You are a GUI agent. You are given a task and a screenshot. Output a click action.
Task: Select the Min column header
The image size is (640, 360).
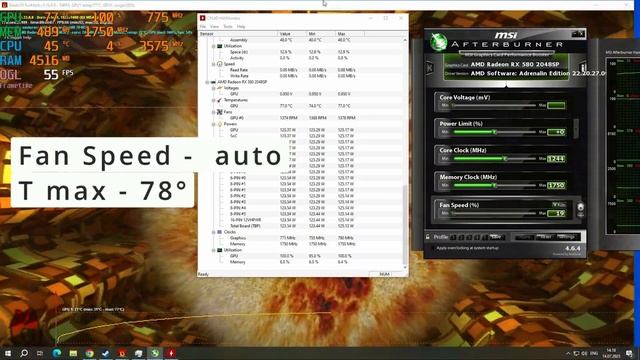[x=321, y=34]
